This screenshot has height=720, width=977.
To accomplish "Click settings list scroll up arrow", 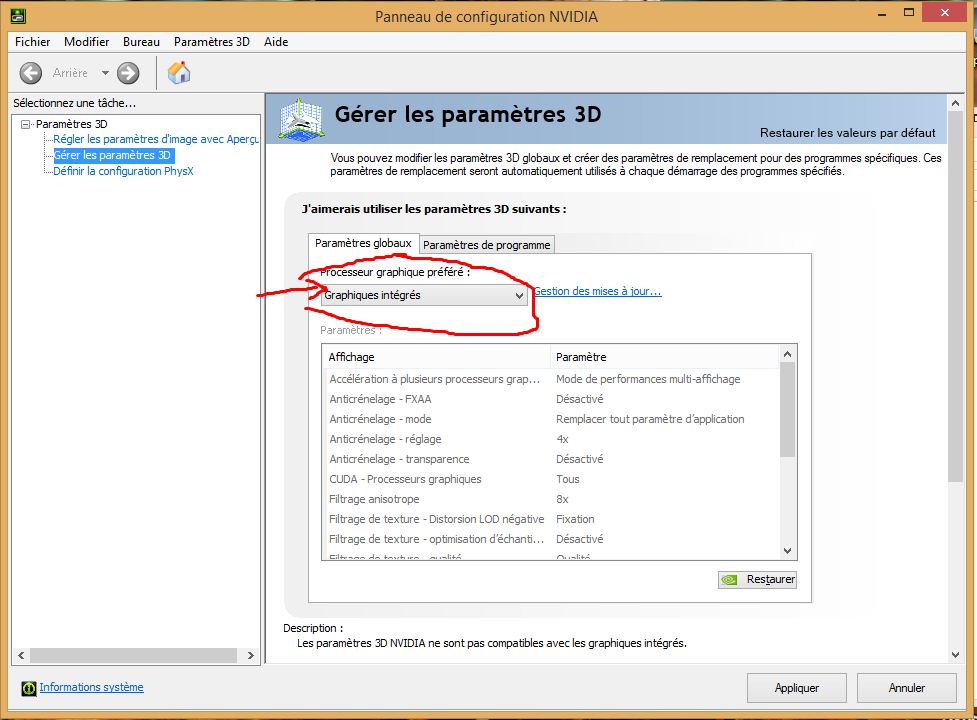I will (788, 354).
